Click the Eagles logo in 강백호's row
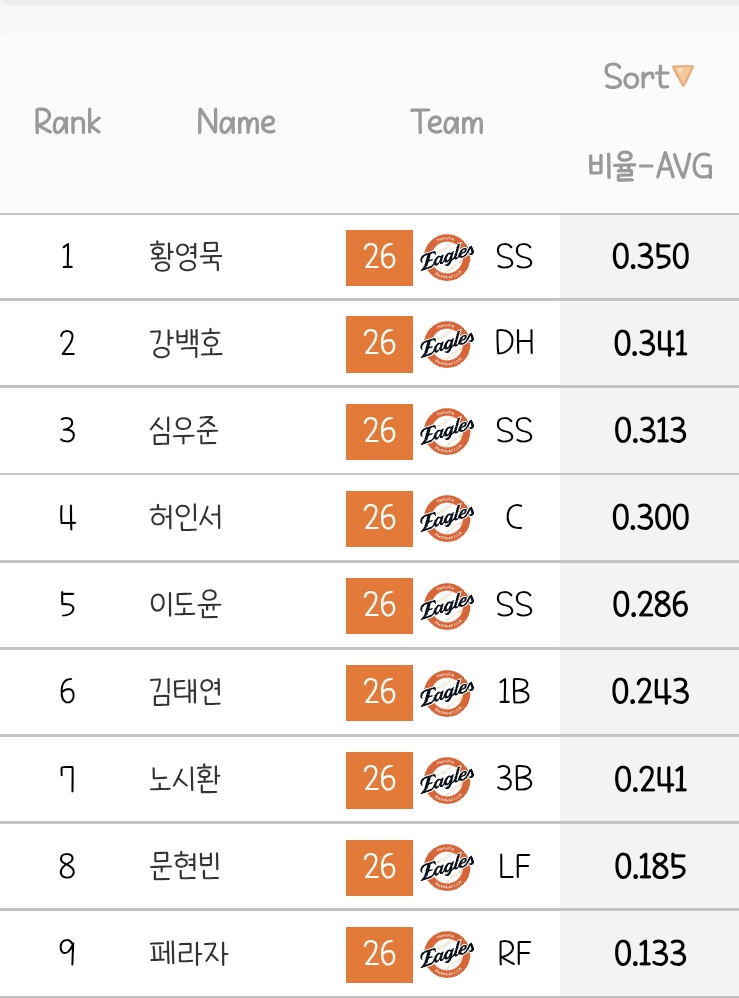 coord(447,344)
